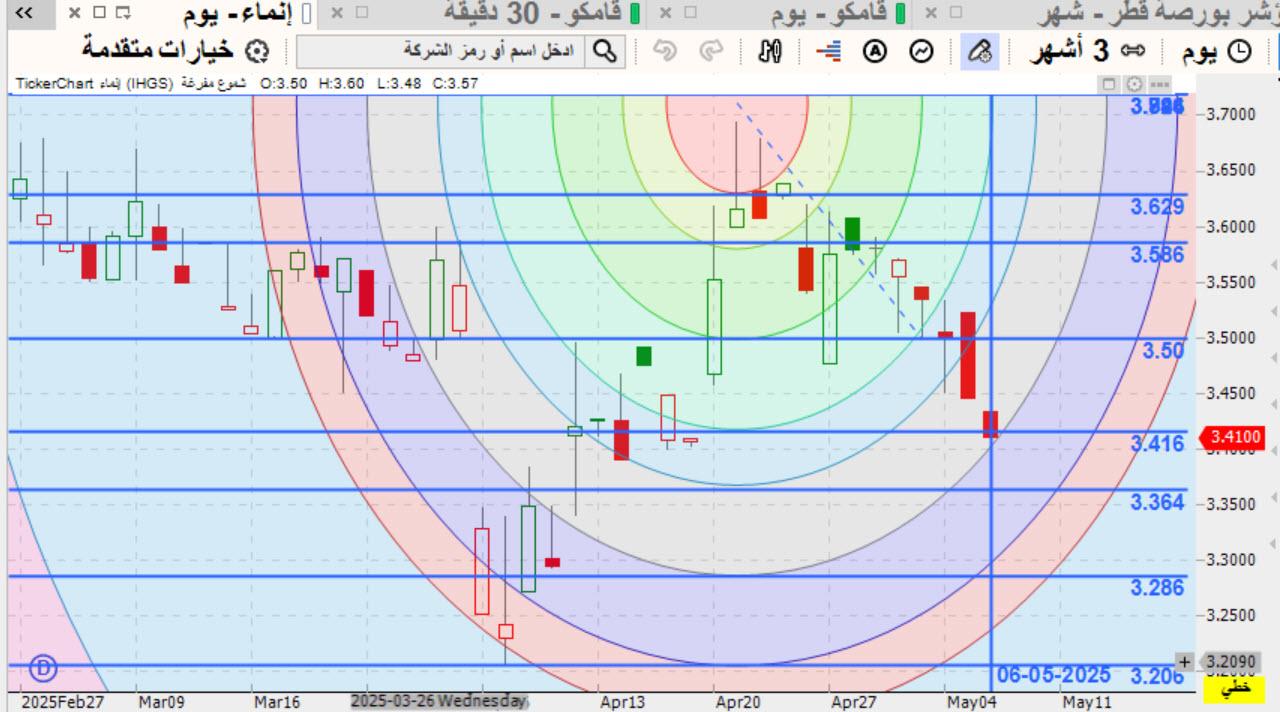The width and height of the screenshot is (1280, 712).
Task: Click the Mar16 date axis label
Action: tap(277, 702)
